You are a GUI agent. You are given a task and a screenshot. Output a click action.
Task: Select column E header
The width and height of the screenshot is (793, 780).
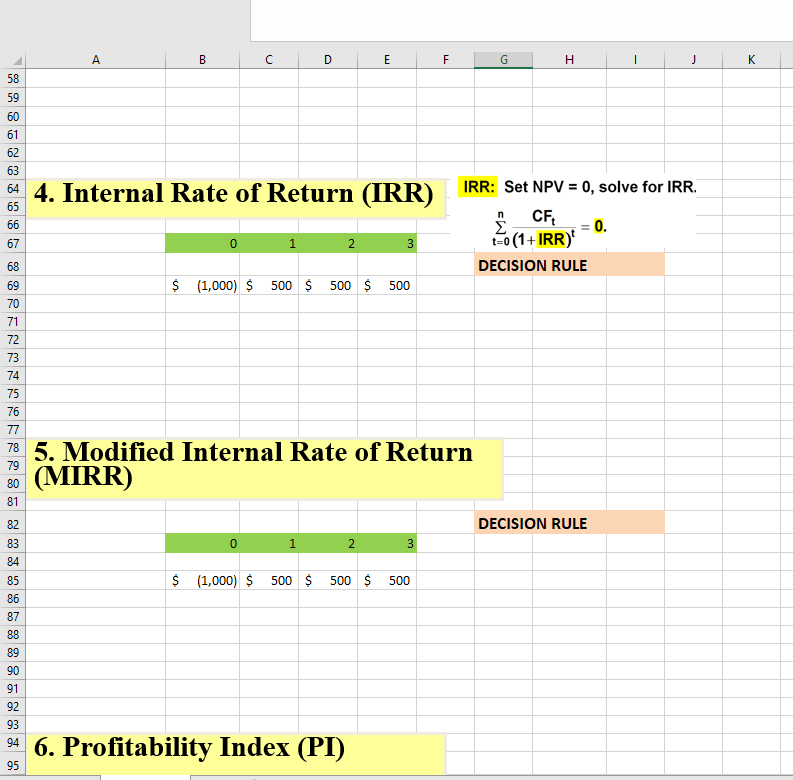(387, 60)
